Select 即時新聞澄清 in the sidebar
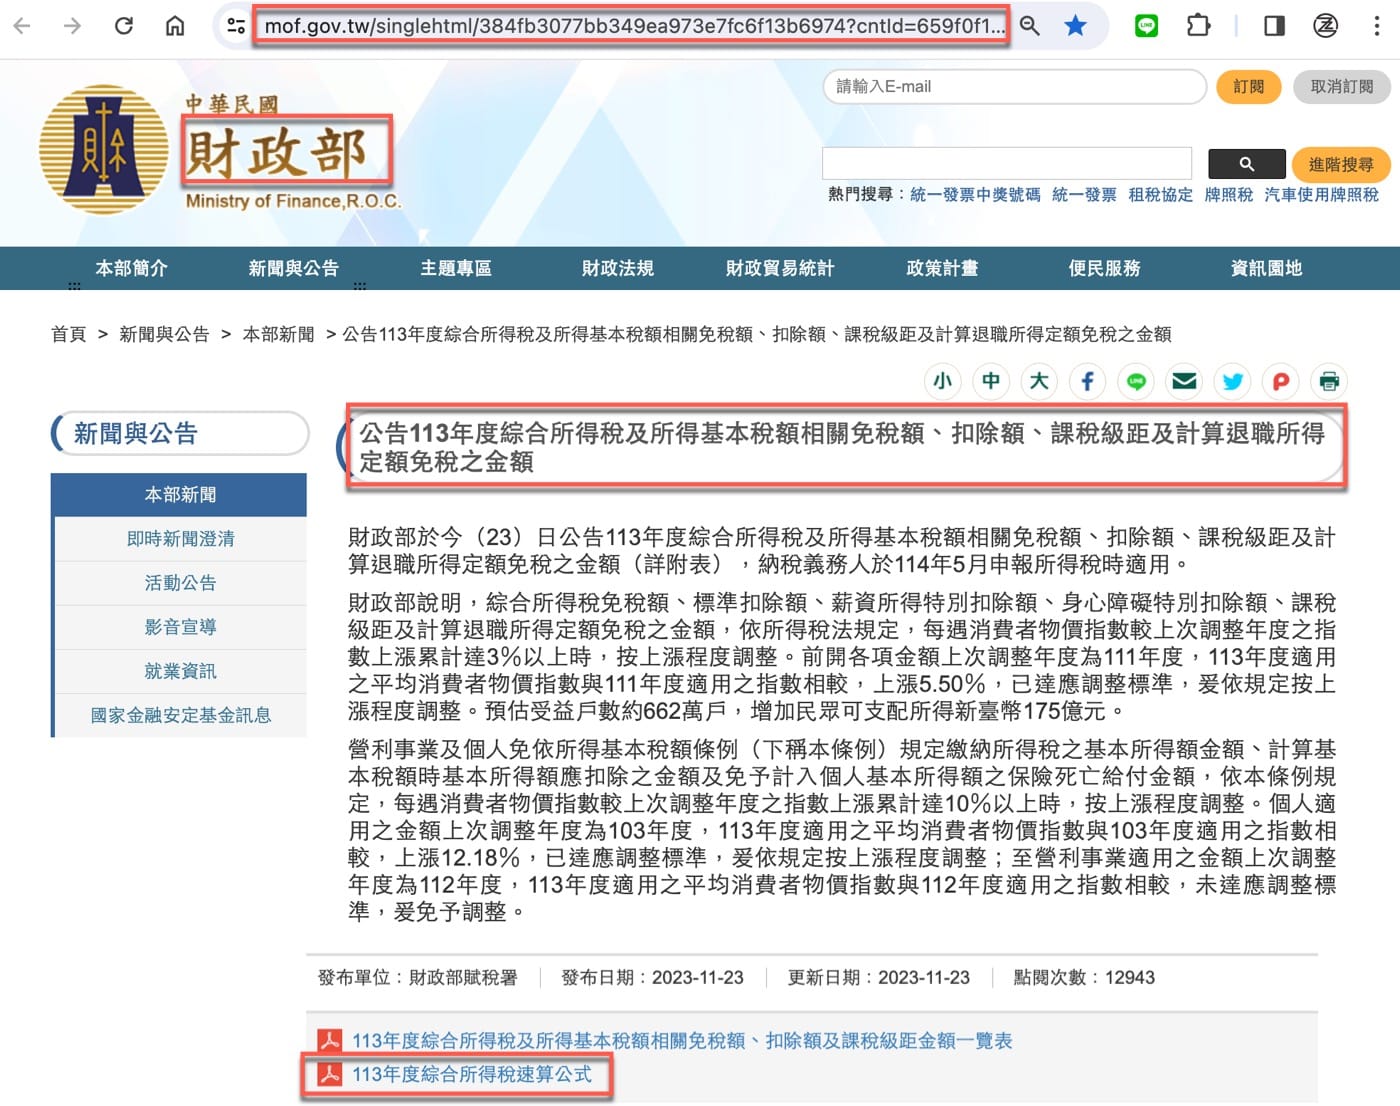Image resolution: width=1400 pixels, height=1106 pixels. tap(180, 539)
